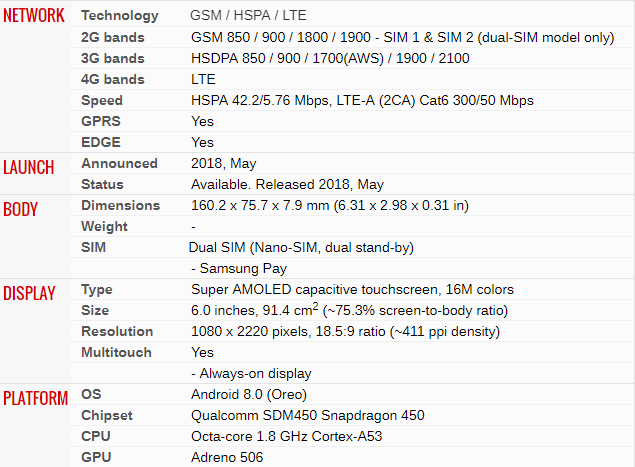Click the Announced label under Launch
This screenshot has height=467, width=635.
119,163
